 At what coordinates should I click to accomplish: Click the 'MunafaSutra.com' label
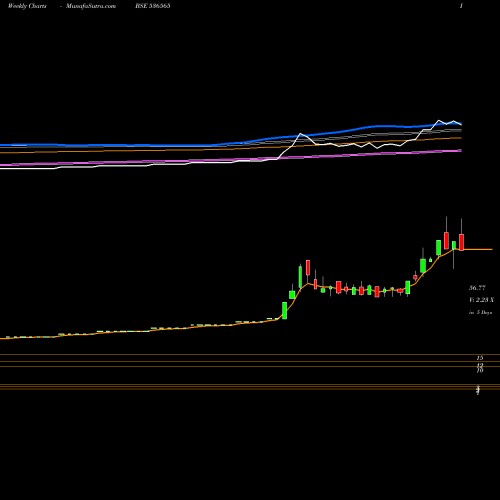(91, 6)
